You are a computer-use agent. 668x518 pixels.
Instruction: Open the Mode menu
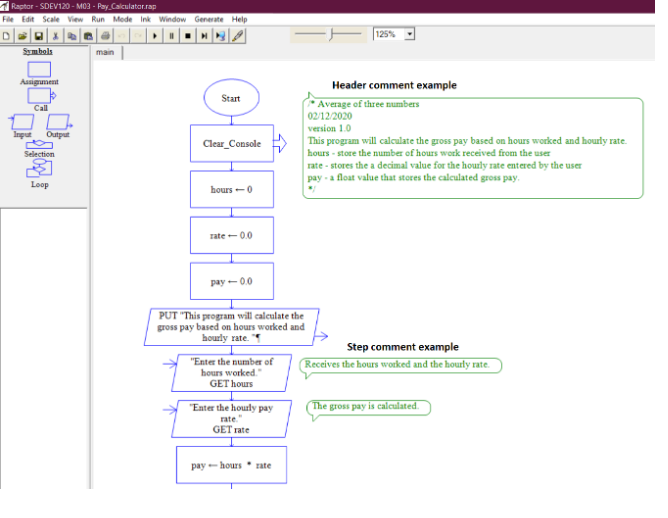[x=122, y=19]
